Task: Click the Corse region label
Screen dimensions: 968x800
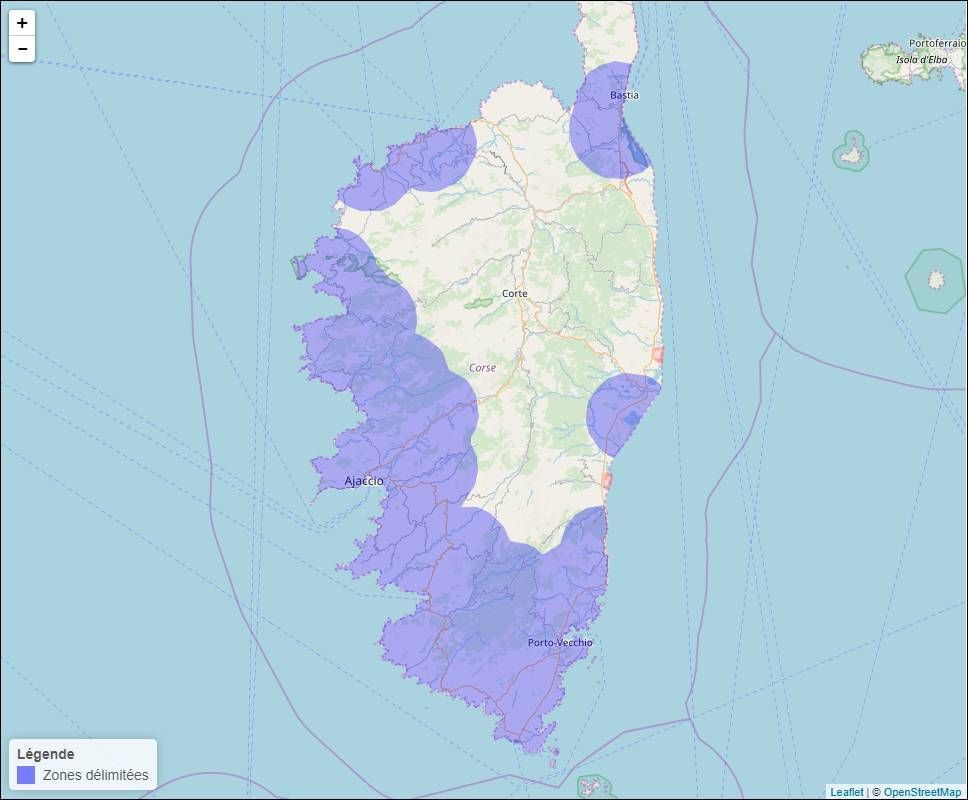Action: click(482, 367)
